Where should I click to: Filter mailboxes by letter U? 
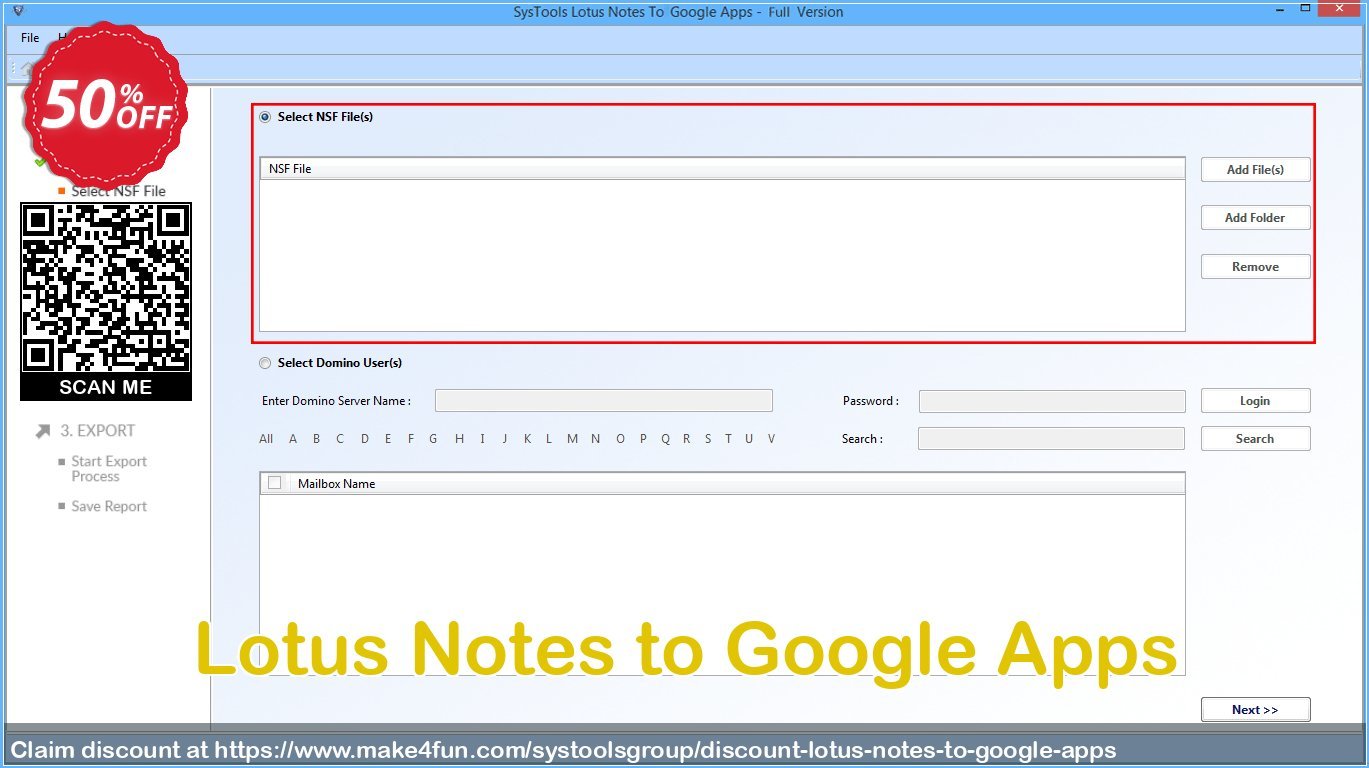coord(749,439)
